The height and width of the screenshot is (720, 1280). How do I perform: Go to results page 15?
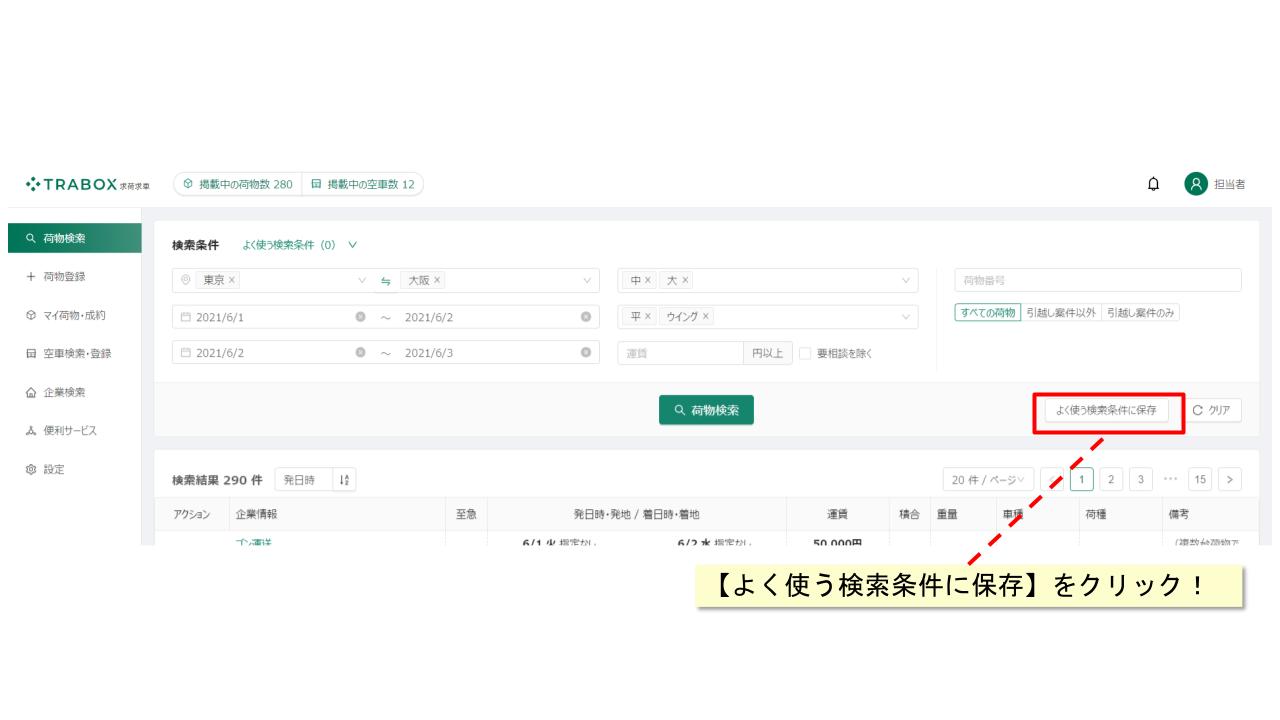(1200, 480)
